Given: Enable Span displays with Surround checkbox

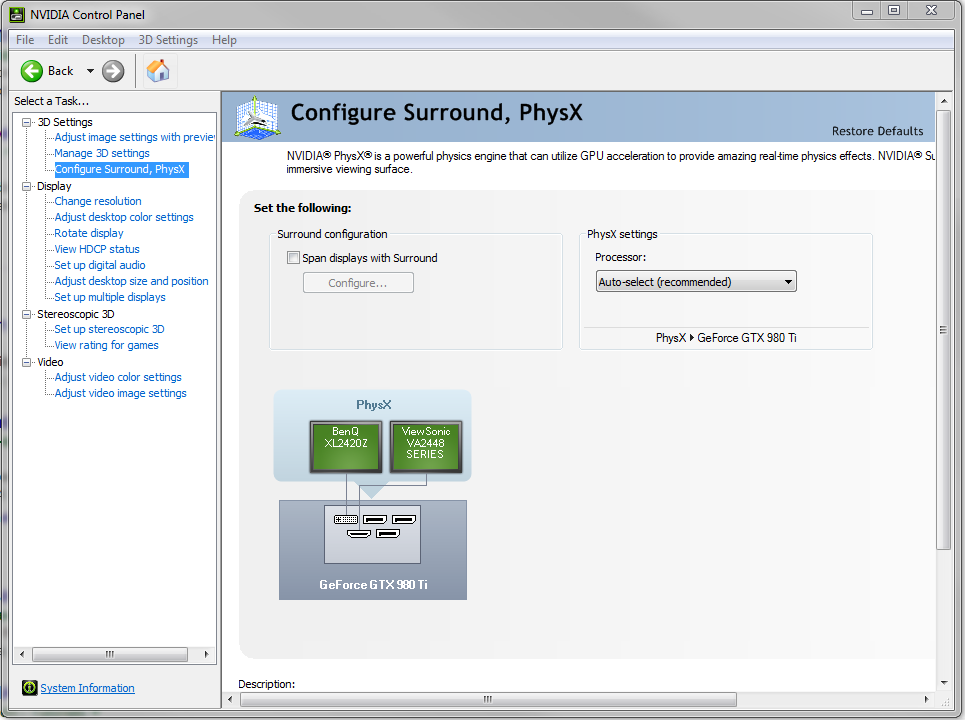Looking at the screenshot, I should [294, 258].
